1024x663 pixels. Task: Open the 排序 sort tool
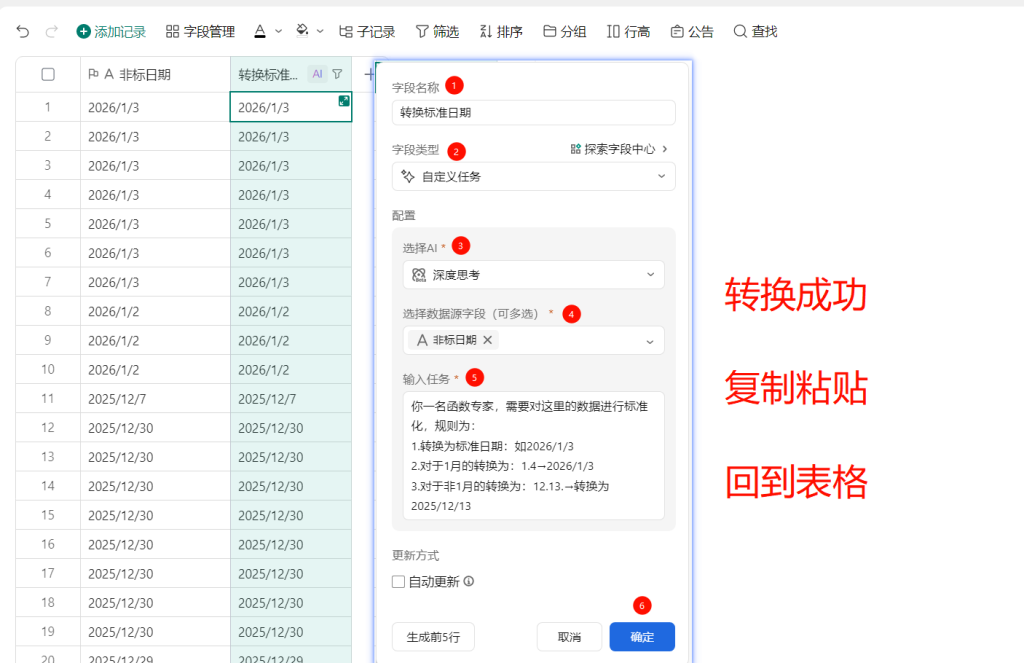tap(501, 31)
